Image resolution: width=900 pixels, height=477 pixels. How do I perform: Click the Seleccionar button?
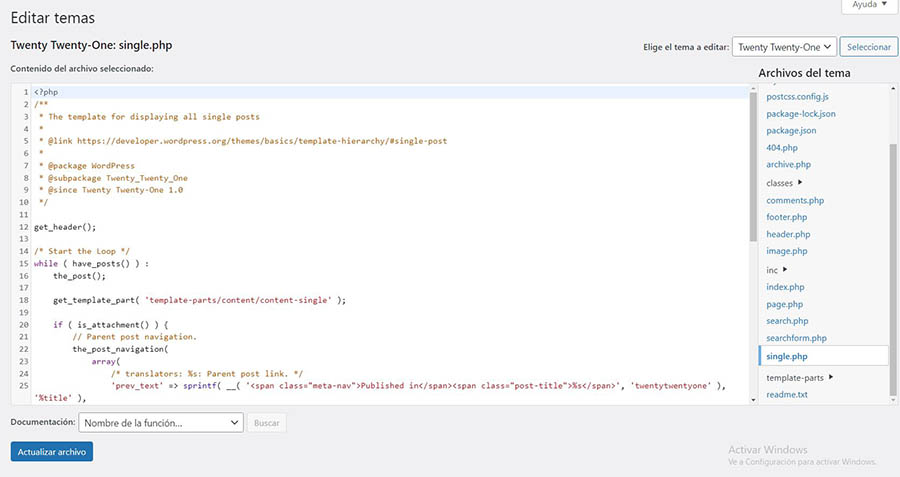tap(868, 47)
